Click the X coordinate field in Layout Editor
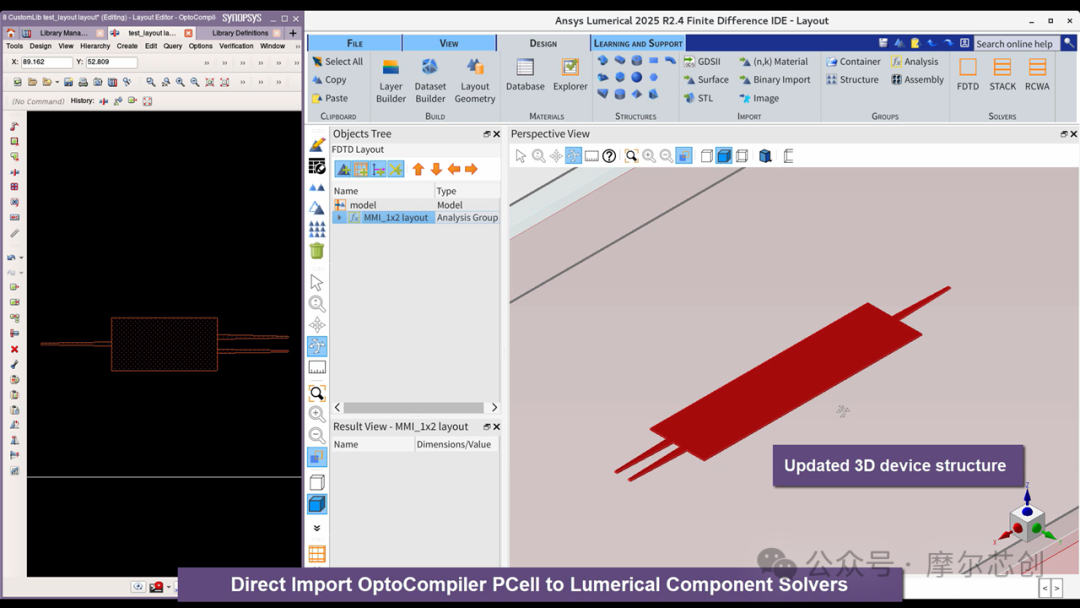Image resolution: width=1080 pixels, height=608 pixels. 46,62
